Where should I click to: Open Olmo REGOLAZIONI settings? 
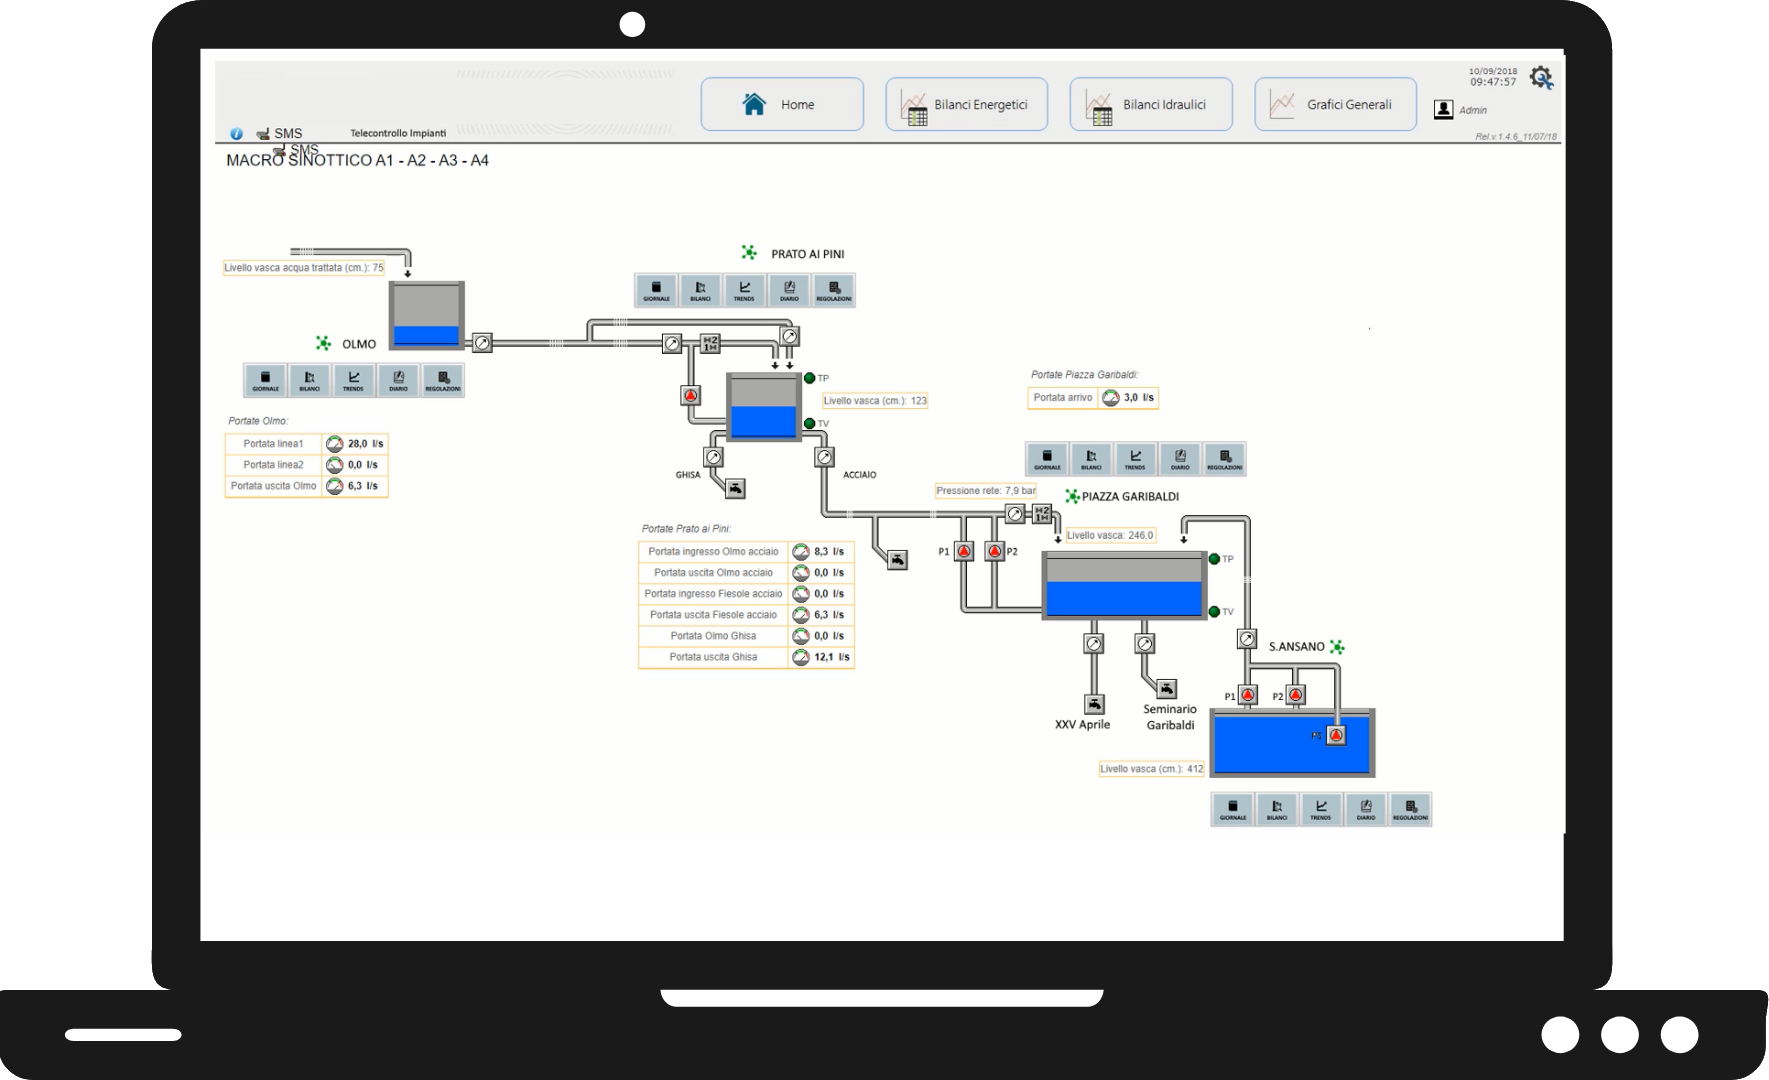(442, 380)
